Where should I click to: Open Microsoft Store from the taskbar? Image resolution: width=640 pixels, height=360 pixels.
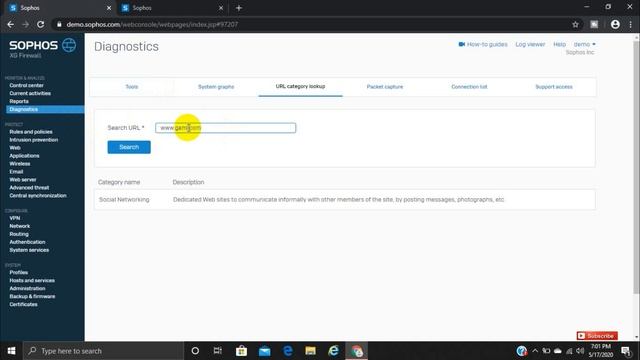[241, 351]
